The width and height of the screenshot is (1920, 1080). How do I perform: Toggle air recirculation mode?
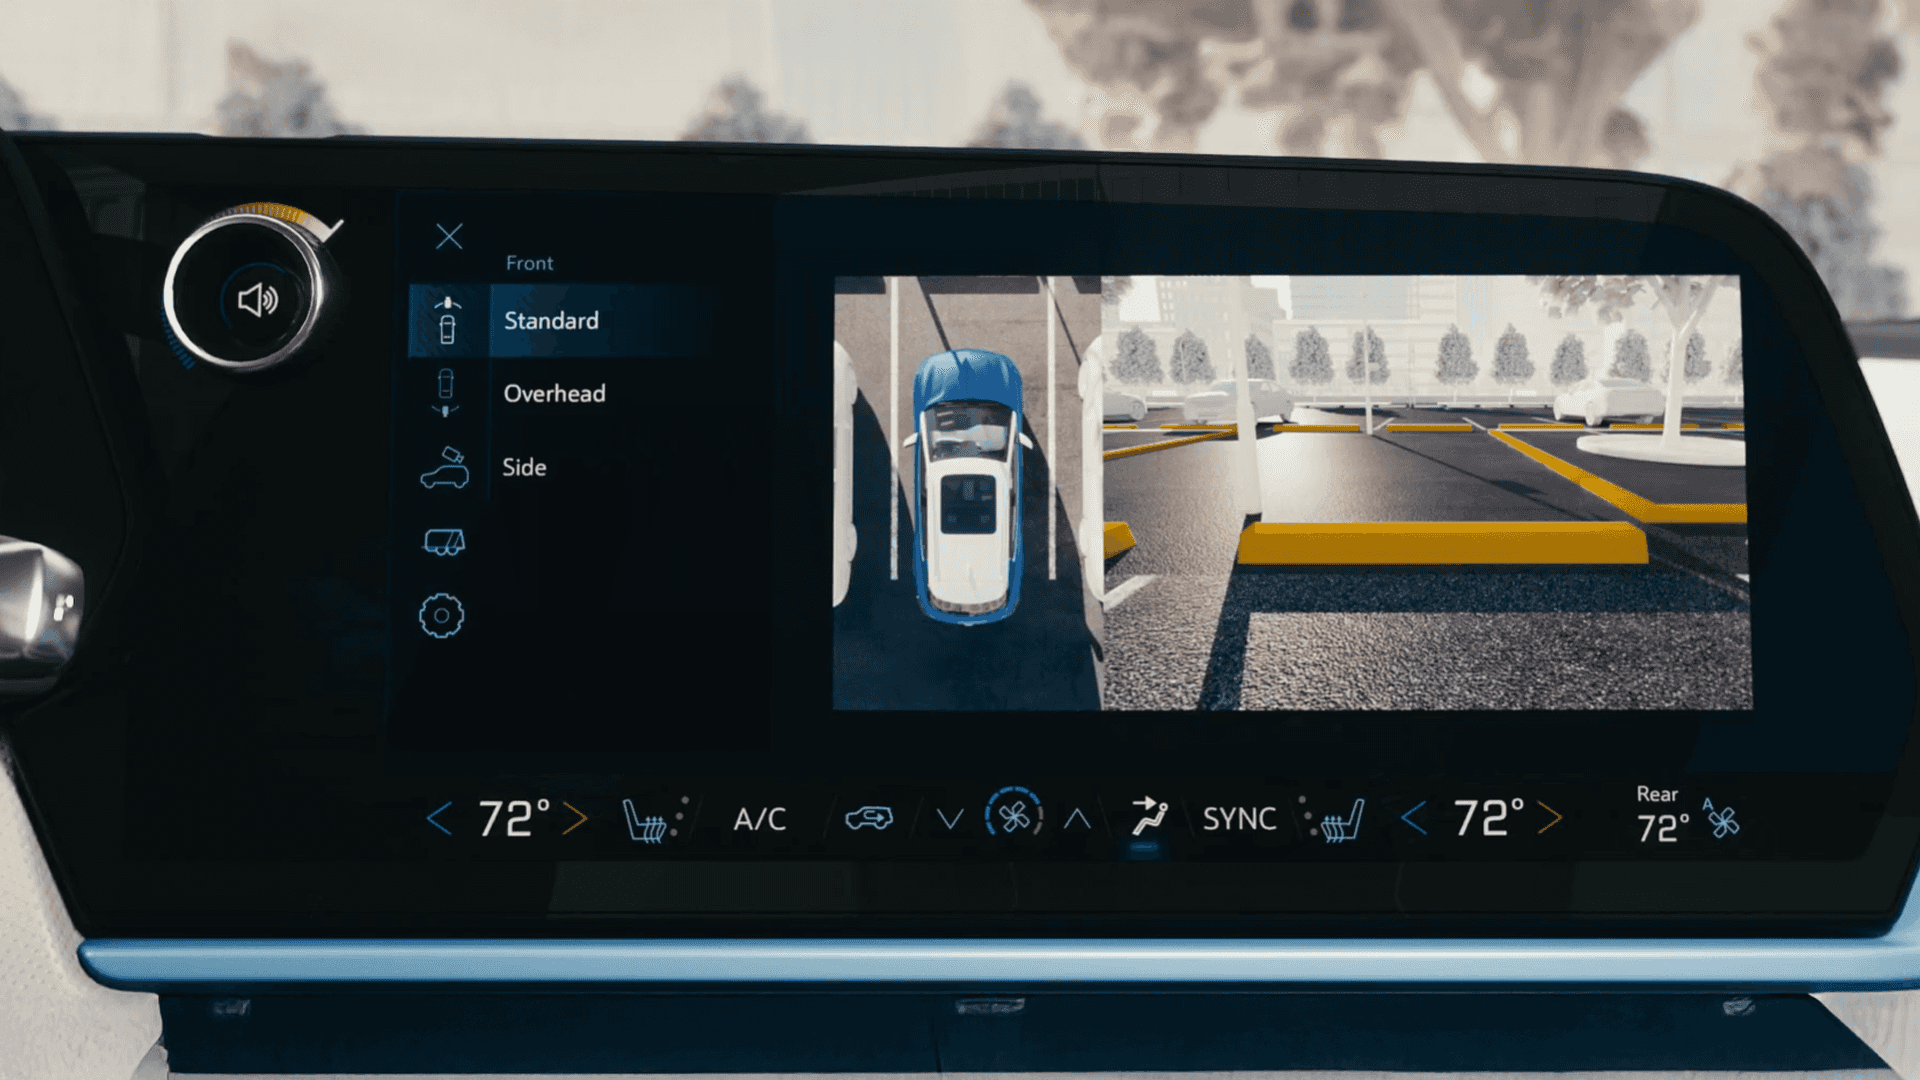coord(868,819)
